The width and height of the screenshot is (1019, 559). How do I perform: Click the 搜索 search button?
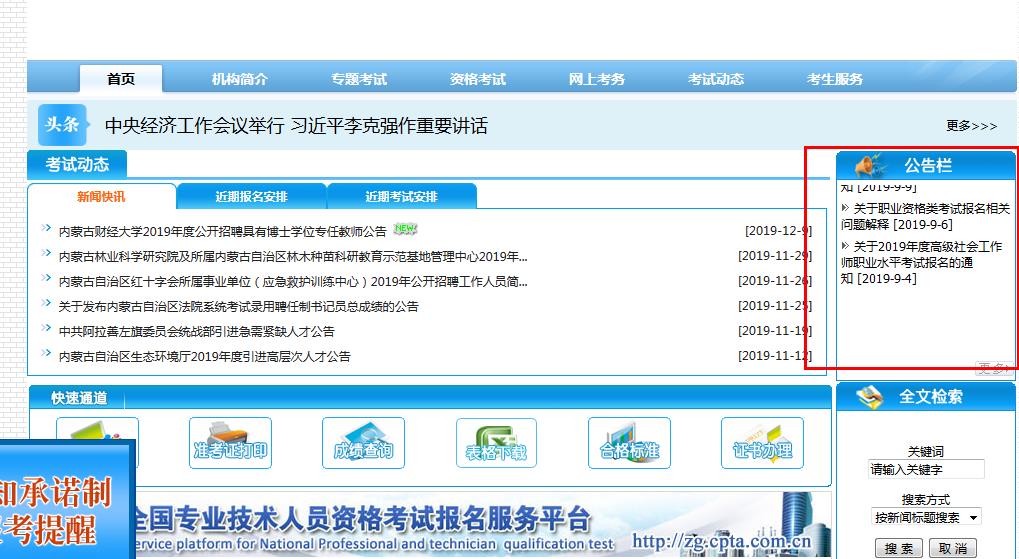898,548
